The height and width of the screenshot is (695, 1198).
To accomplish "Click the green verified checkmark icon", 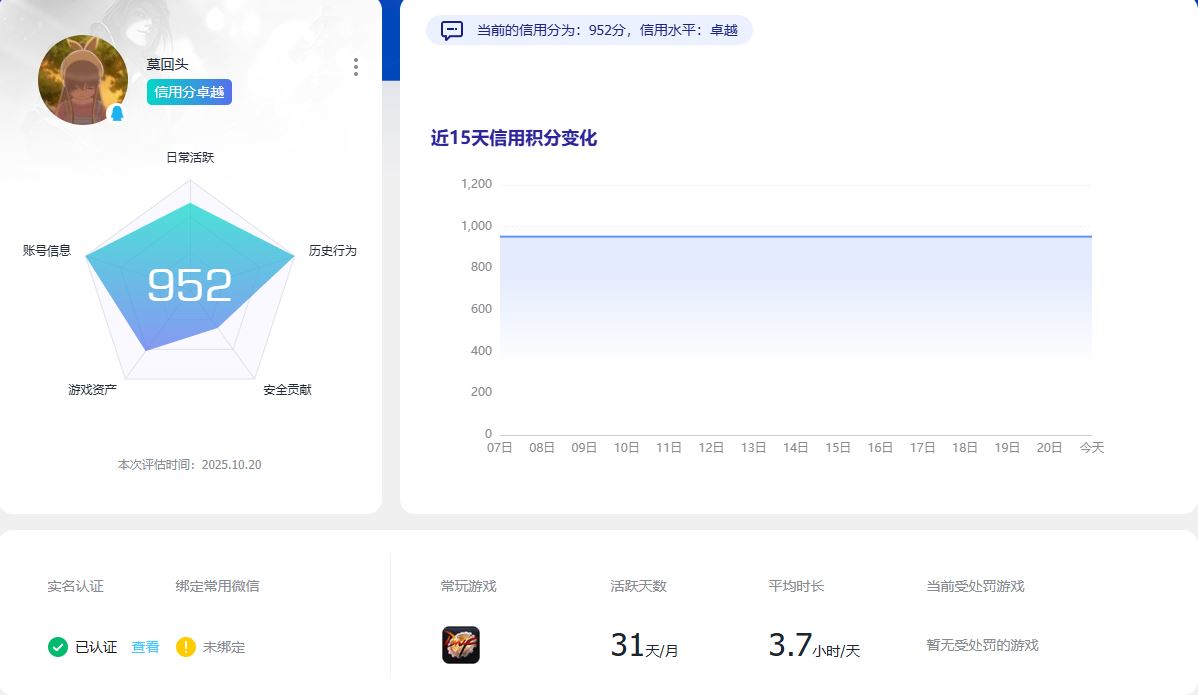I will tap(58, 647).
